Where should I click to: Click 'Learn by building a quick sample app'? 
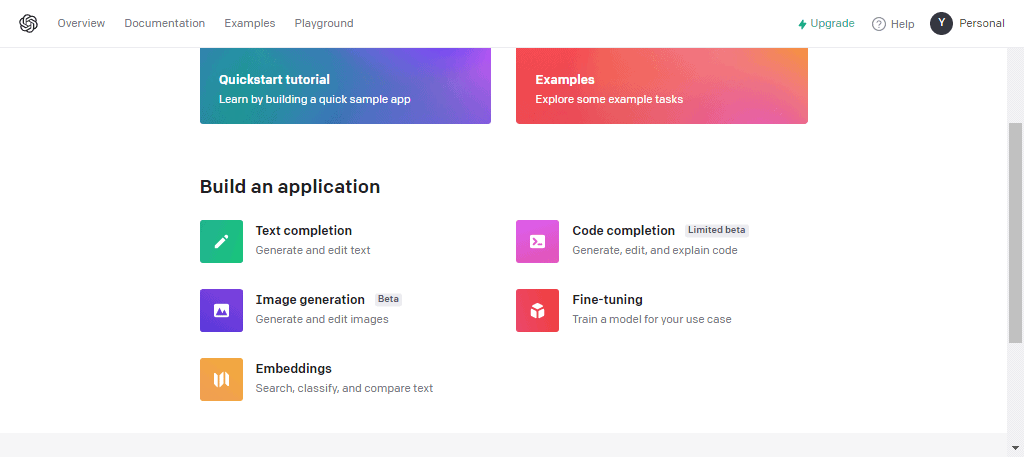315,100
